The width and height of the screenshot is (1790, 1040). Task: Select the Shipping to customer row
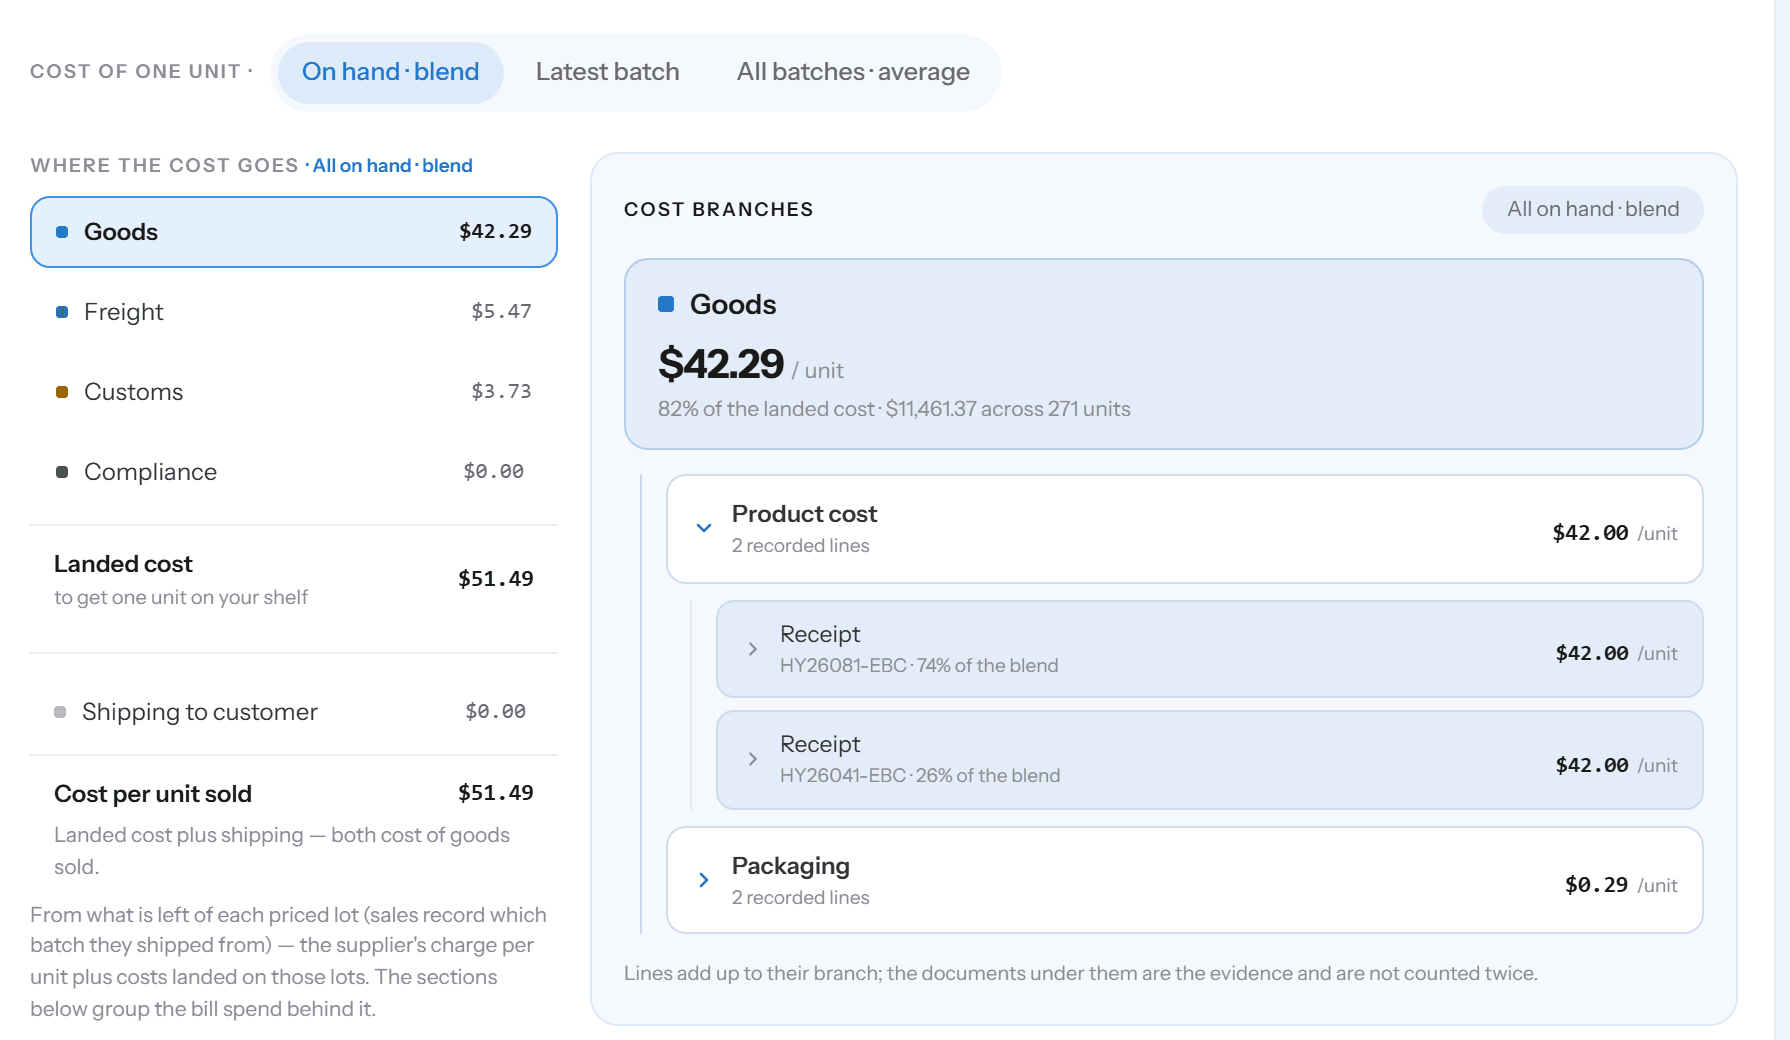click(x=294, y=712)
